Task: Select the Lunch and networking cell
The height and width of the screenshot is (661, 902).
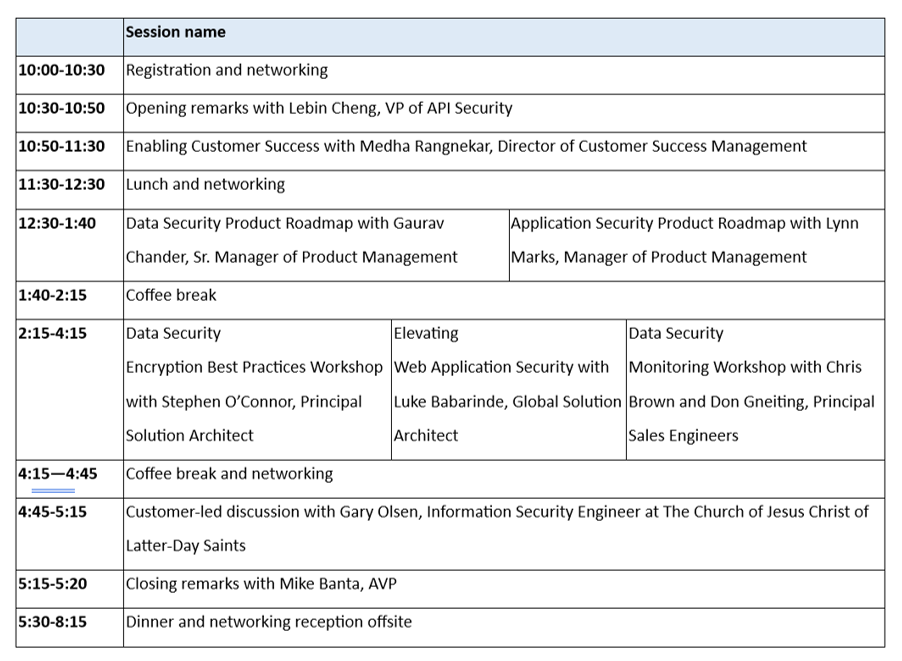Action: [x=205, y=185]
